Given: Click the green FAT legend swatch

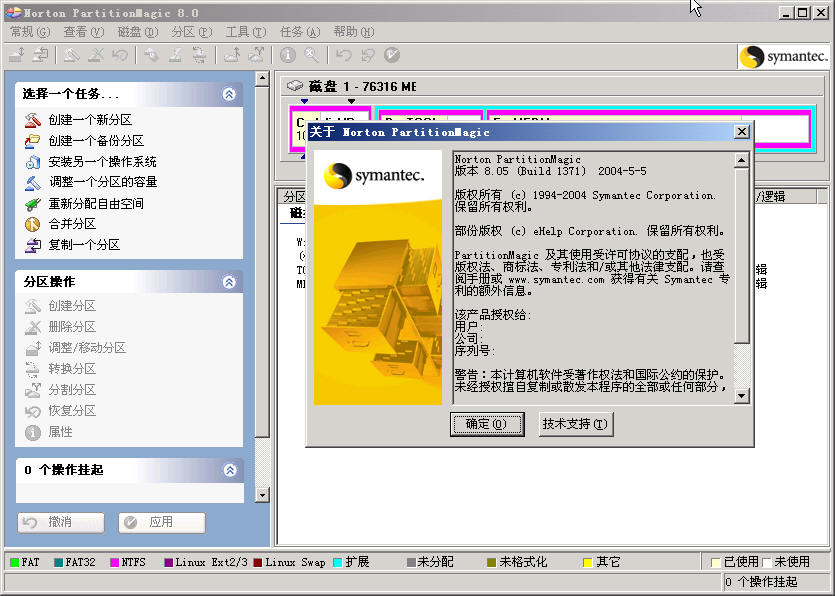Looking at the screenshot, I should [x=14, y=562].
